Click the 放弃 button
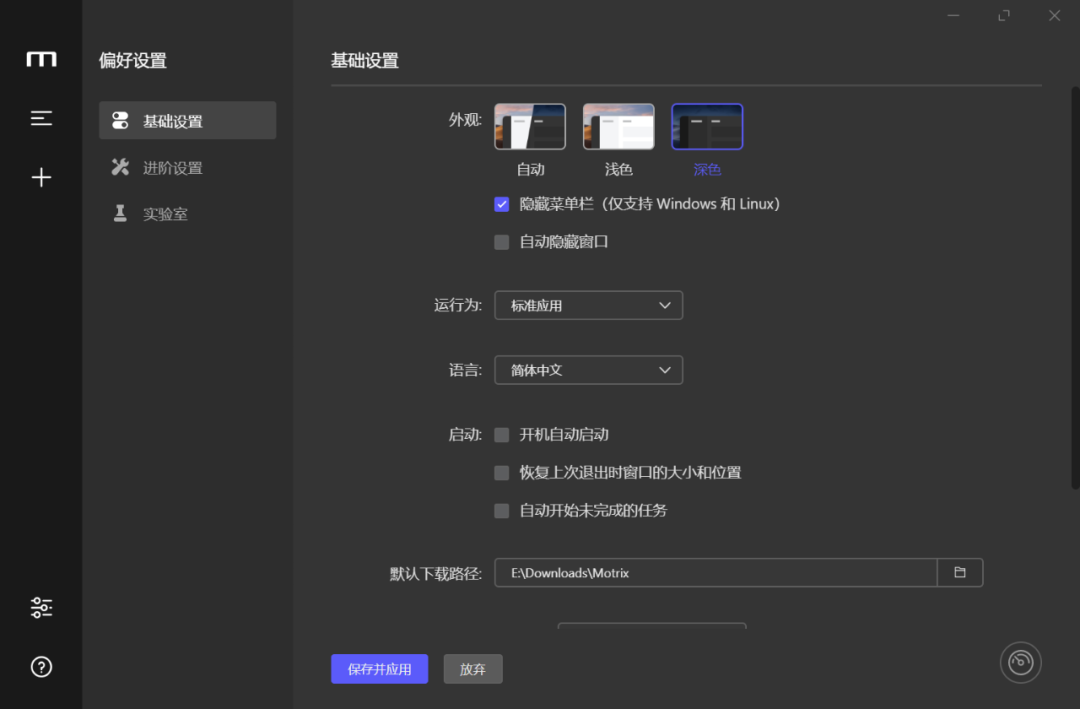This screenshot has width=1080, height=709. pyautogui.click(x=472, y=669)
